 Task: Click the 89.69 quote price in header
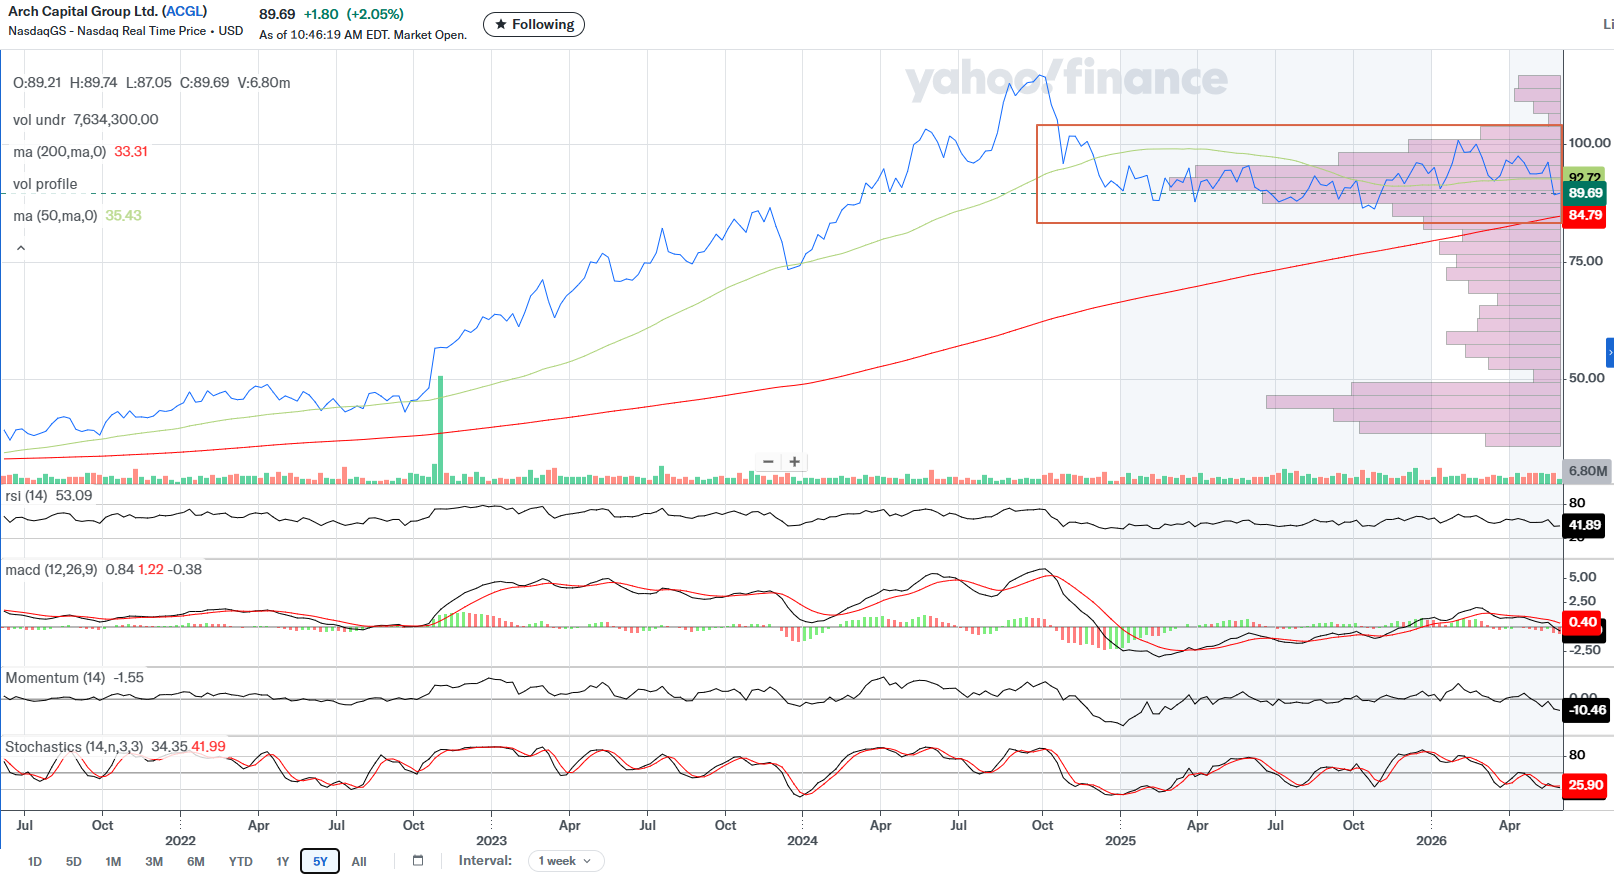277,14
